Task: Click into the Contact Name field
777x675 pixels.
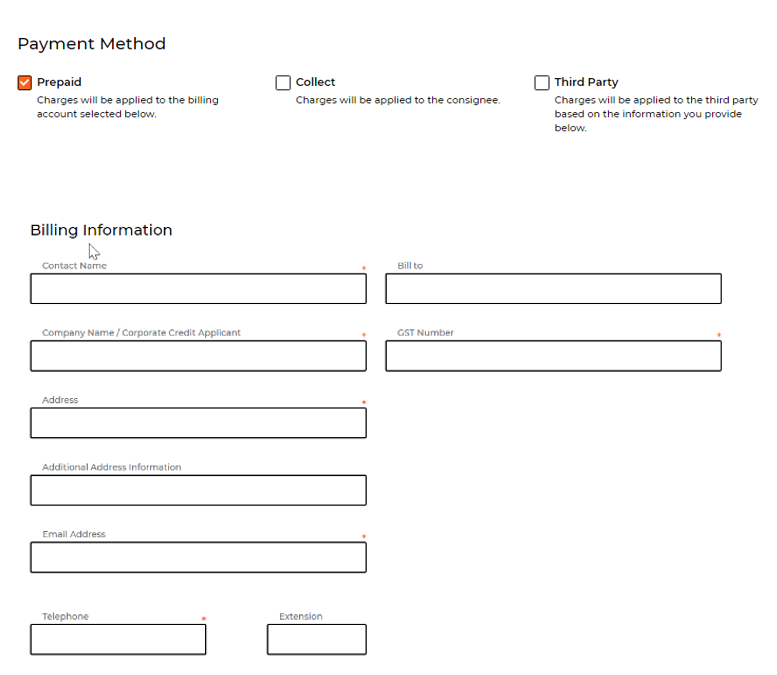Action: 198,289
